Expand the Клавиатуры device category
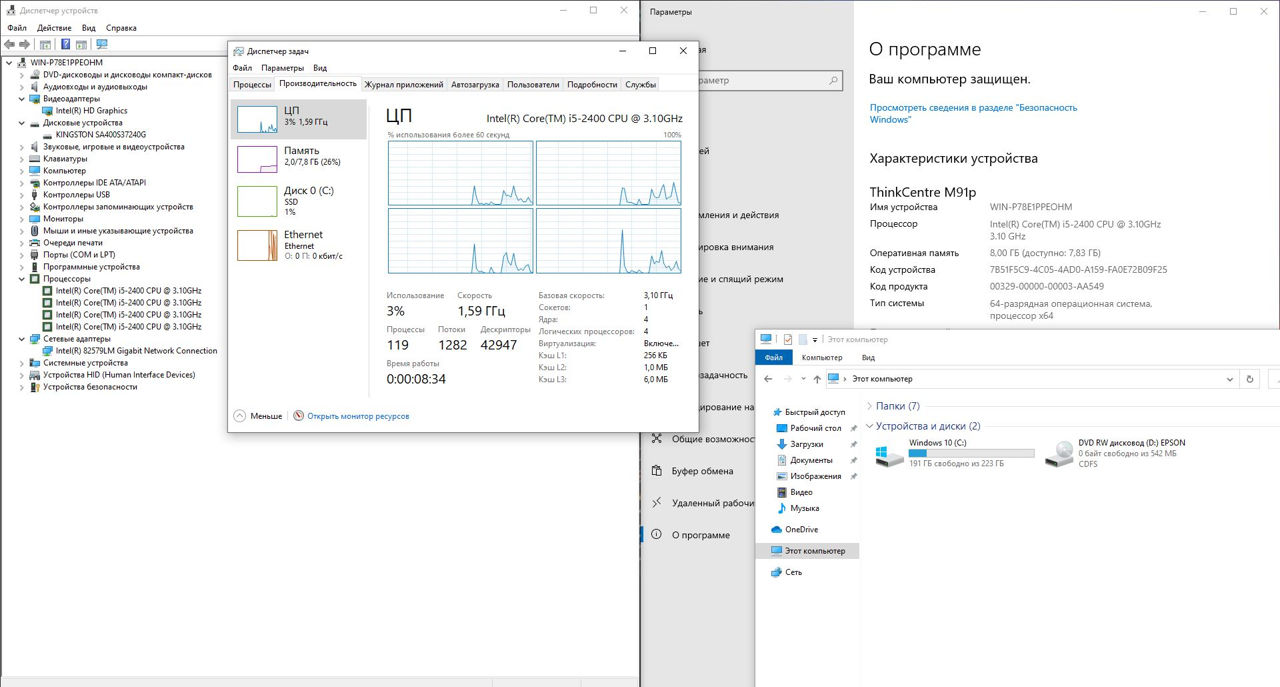The width and height of the screenshot is (1280, 687). (x=22, y=159)
